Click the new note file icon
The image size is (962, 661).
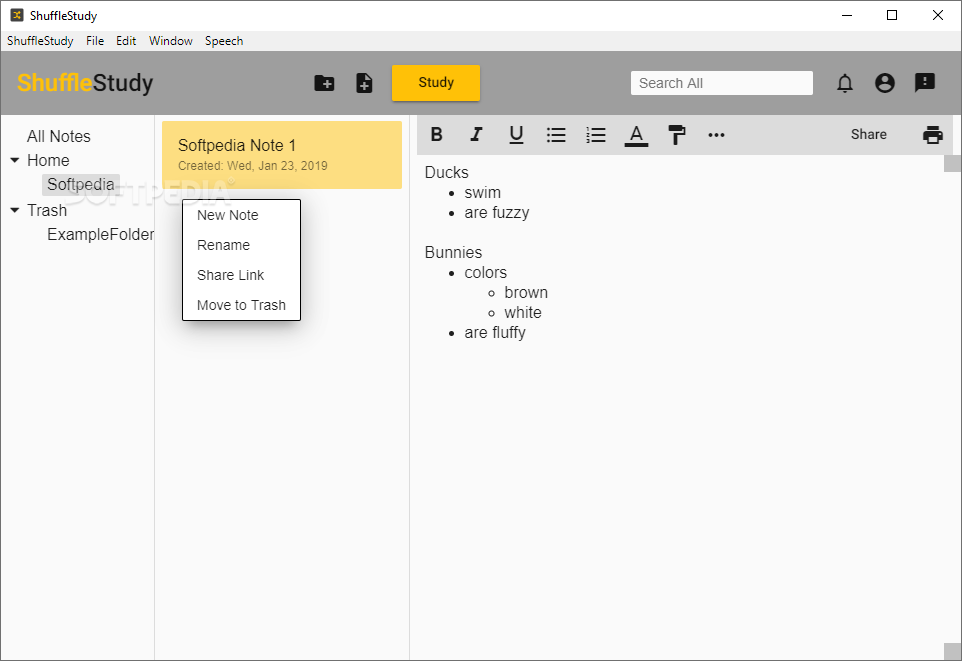click(x=364, y=83)
